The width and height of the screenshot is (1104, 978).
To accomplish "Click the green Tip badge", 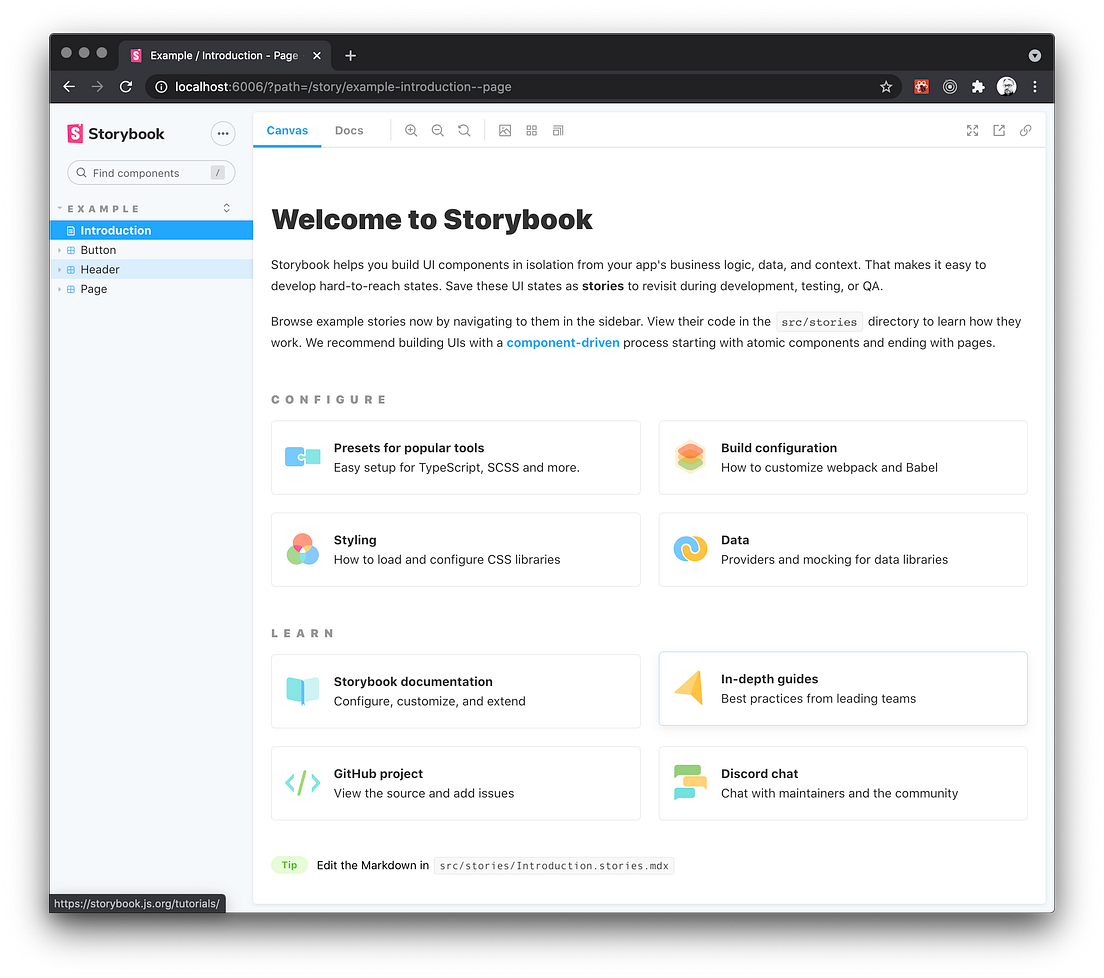I will point(289,865).
